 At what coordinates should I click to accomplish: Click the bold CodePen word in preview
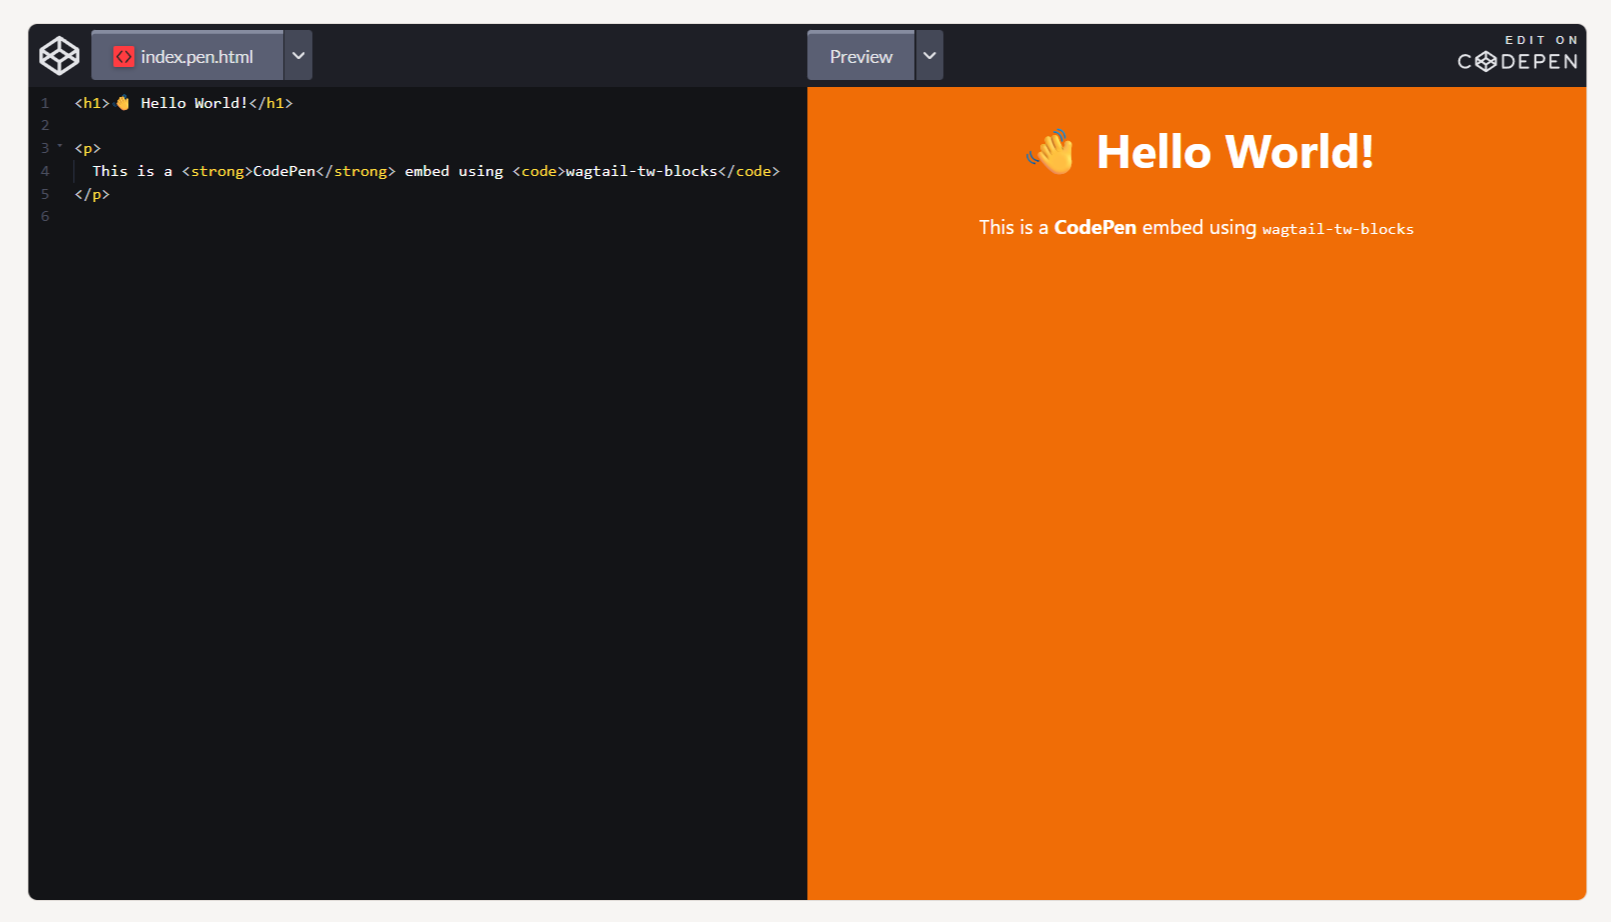click(1095, 227)
